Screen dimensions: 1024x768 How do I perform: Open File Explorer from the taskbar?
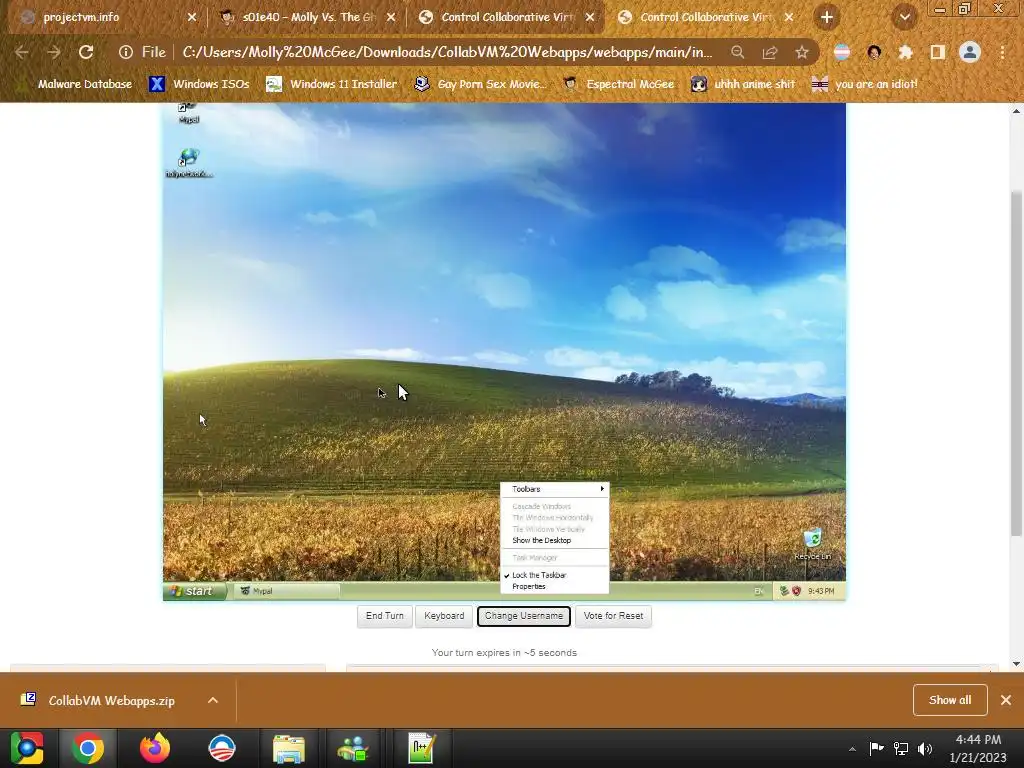point(289,748)
